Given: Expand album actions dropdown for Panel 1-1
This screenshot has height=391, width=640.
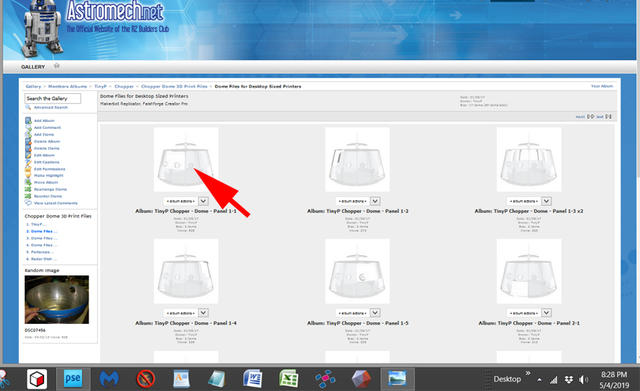Looking at the screenshot, I should pyautogui.click(x=203, y=201).
